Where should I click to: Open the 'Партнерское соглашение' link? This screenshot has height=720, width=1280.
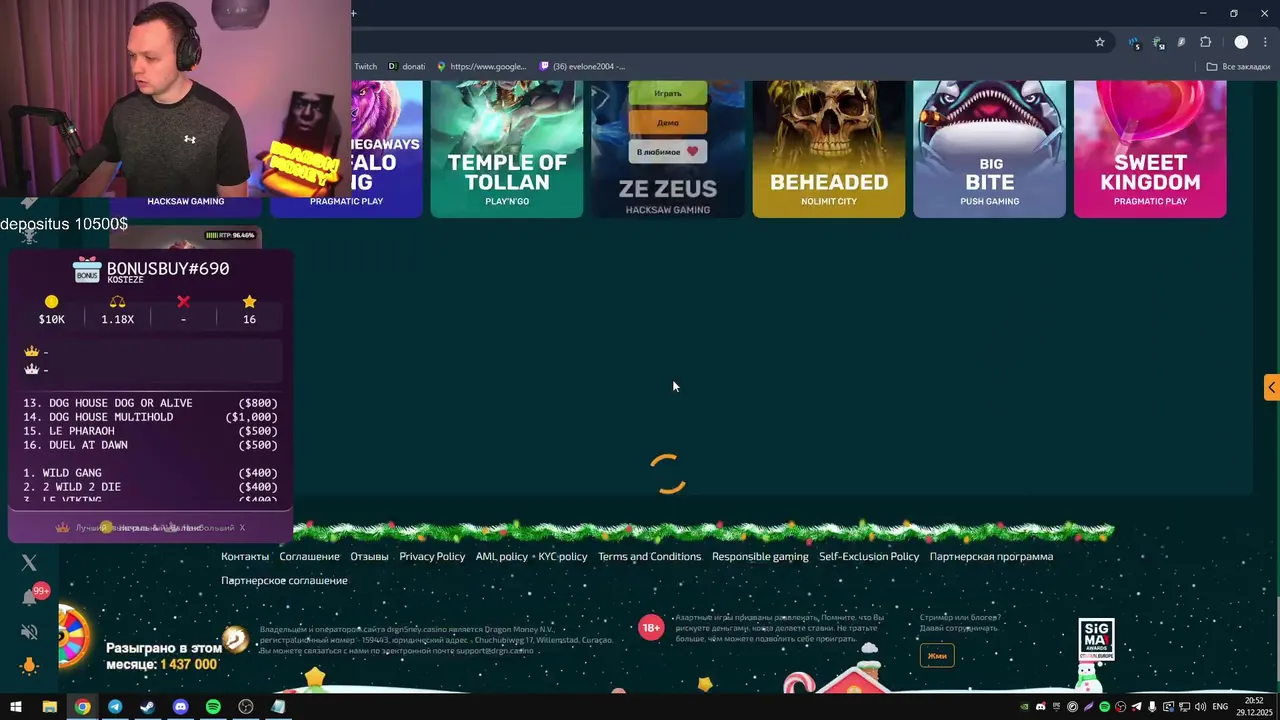pyautogui.click(x=284, y=580)
